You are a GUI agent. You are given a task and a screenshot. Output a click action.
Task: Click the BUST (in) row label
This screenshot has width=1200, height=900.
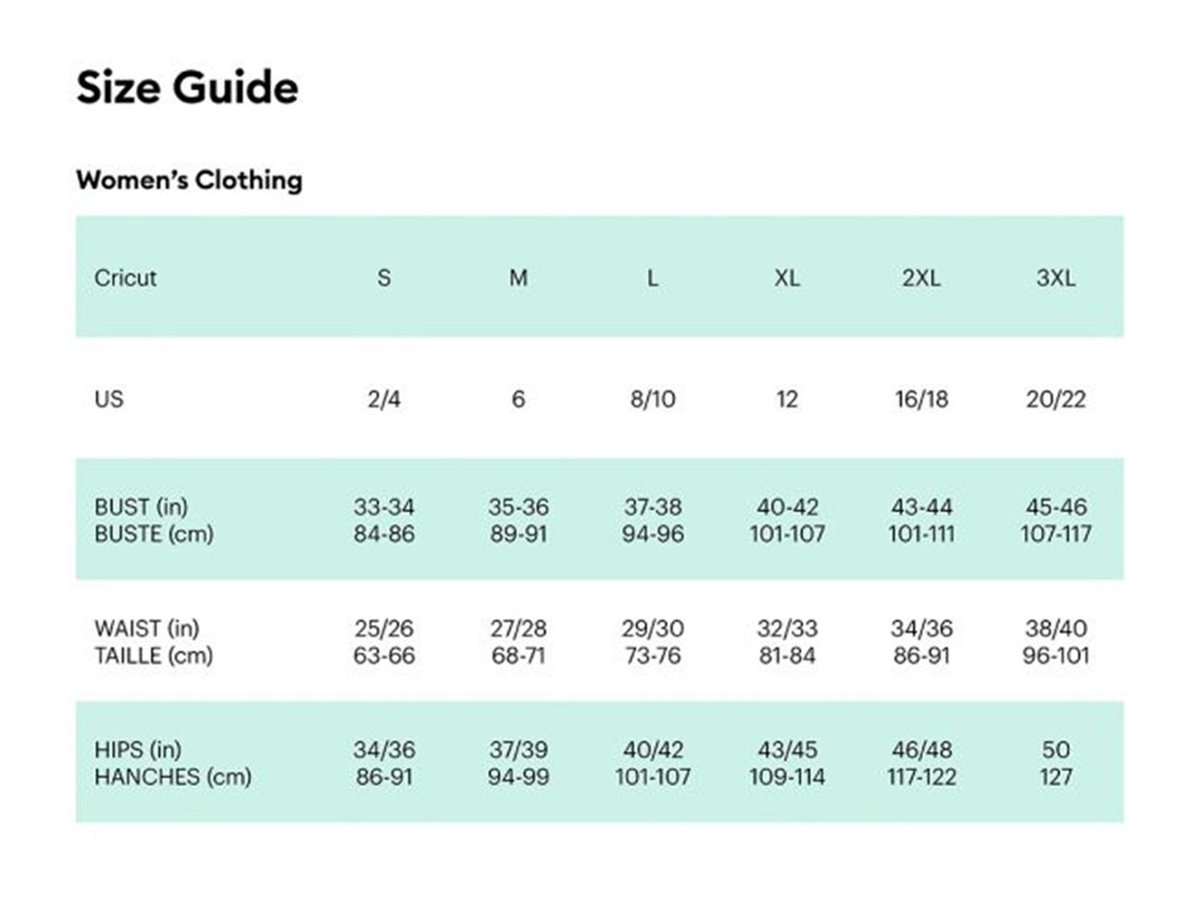(x=141, y=507)
